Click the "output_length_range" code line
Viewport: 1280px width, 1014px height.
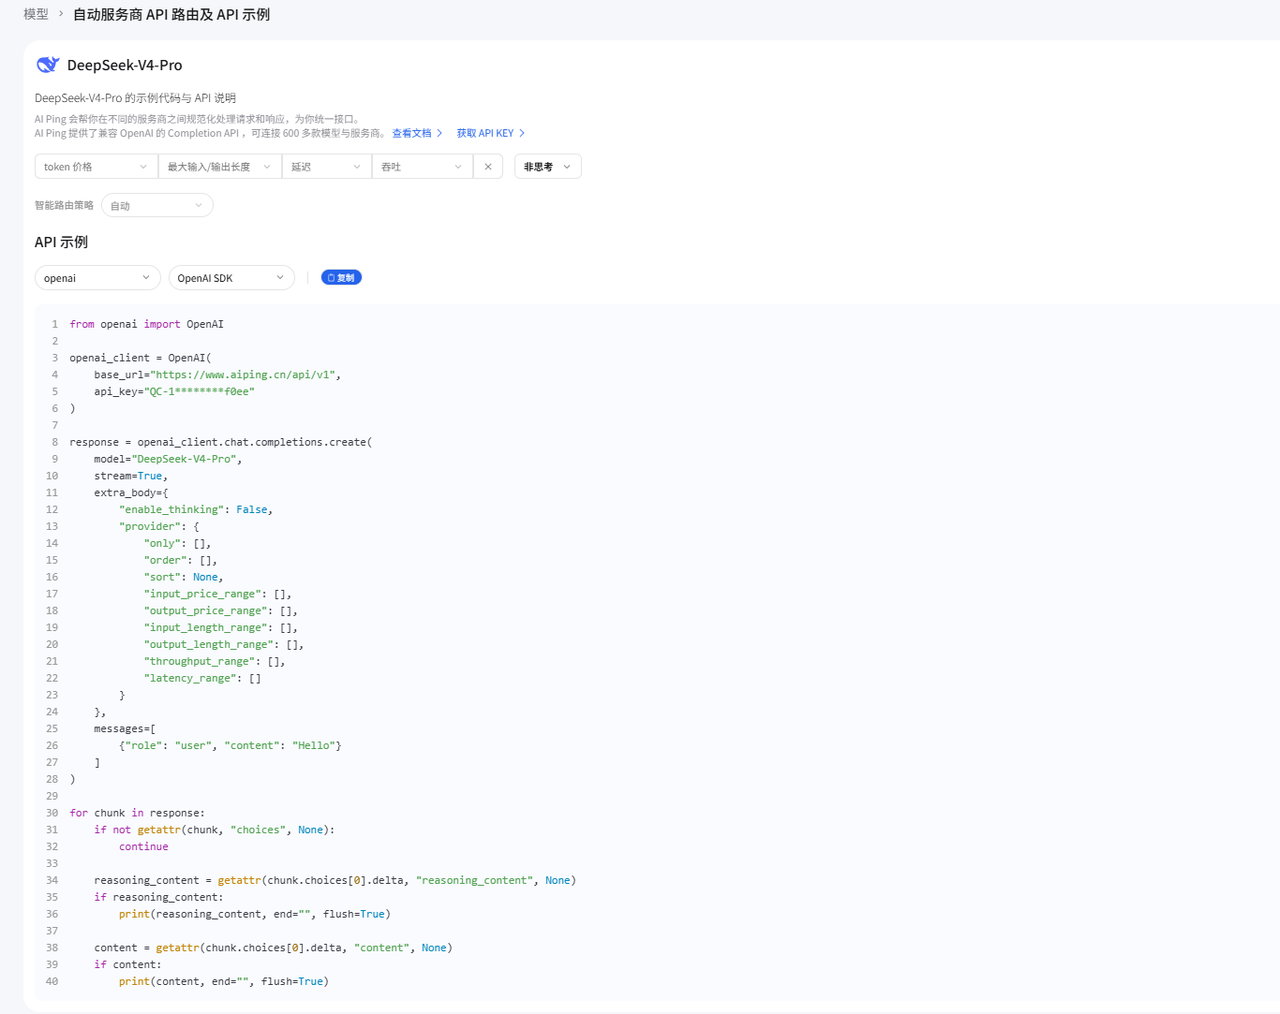click(x=224, y=645)
